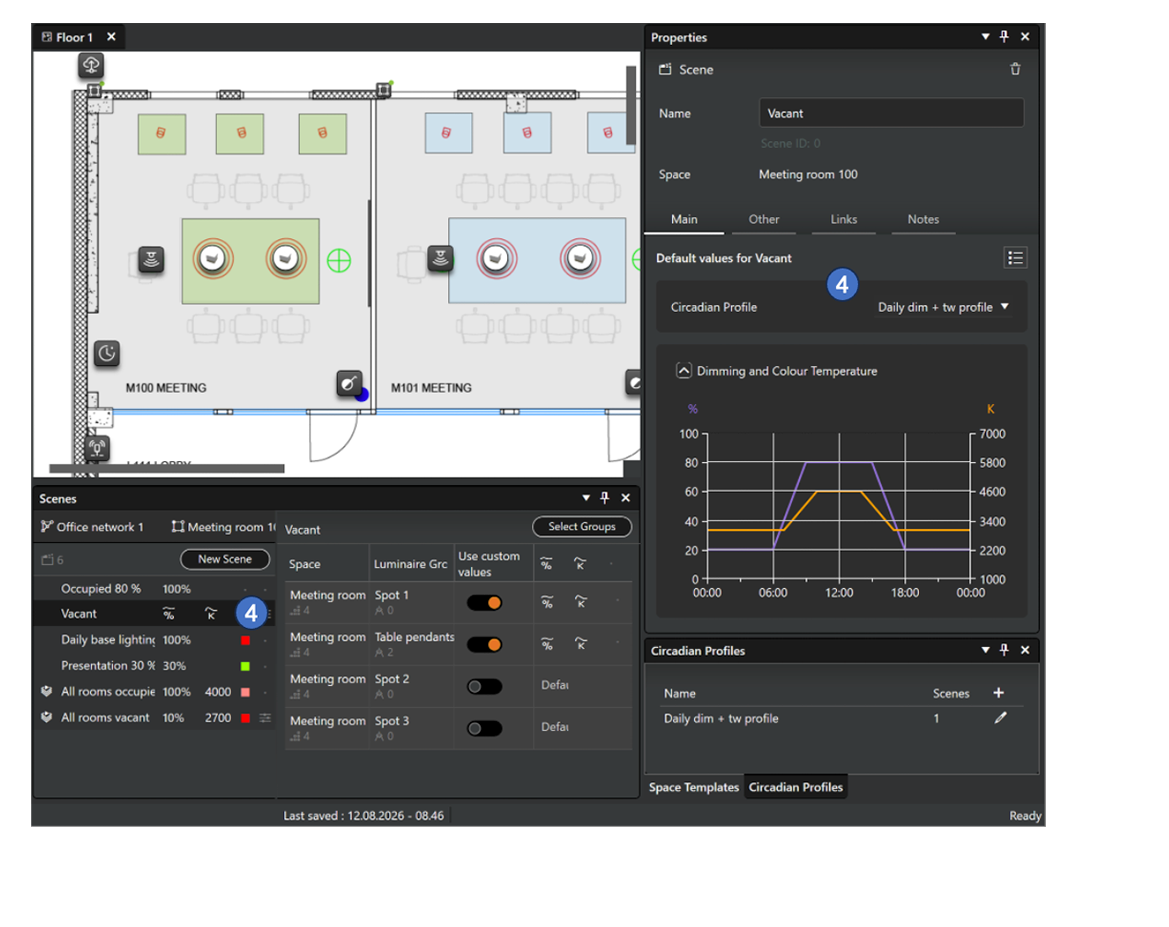Click the scene Name input field
The height and width of the screenshot is (927, 1169).
[891, 113]
